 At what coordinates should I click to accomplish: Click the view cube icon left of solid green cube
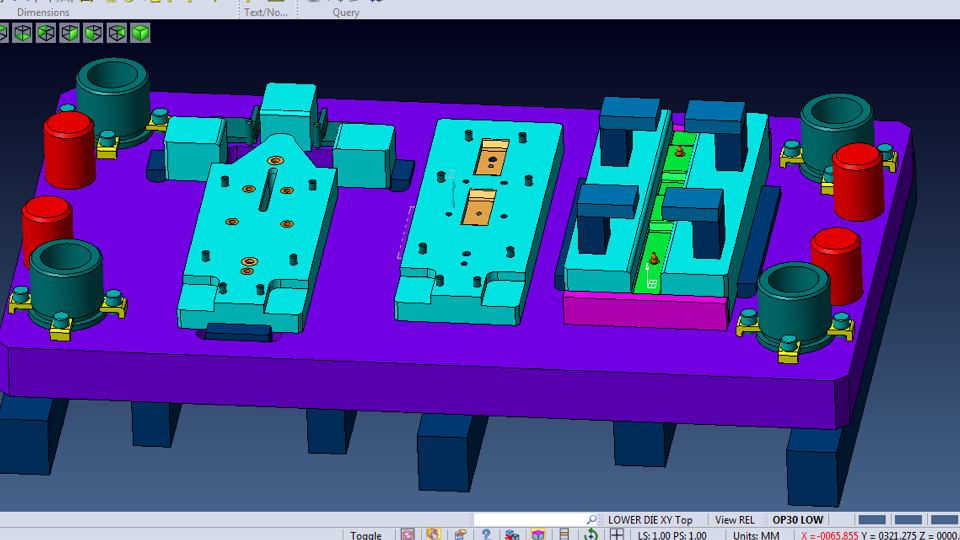point(117,33)
